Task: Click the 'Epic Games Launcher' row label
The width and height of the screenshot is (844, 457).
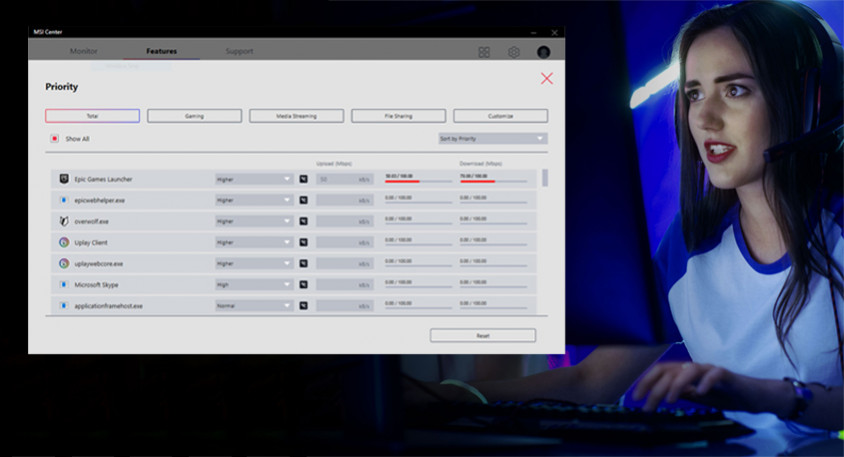Action: [103, 179]
